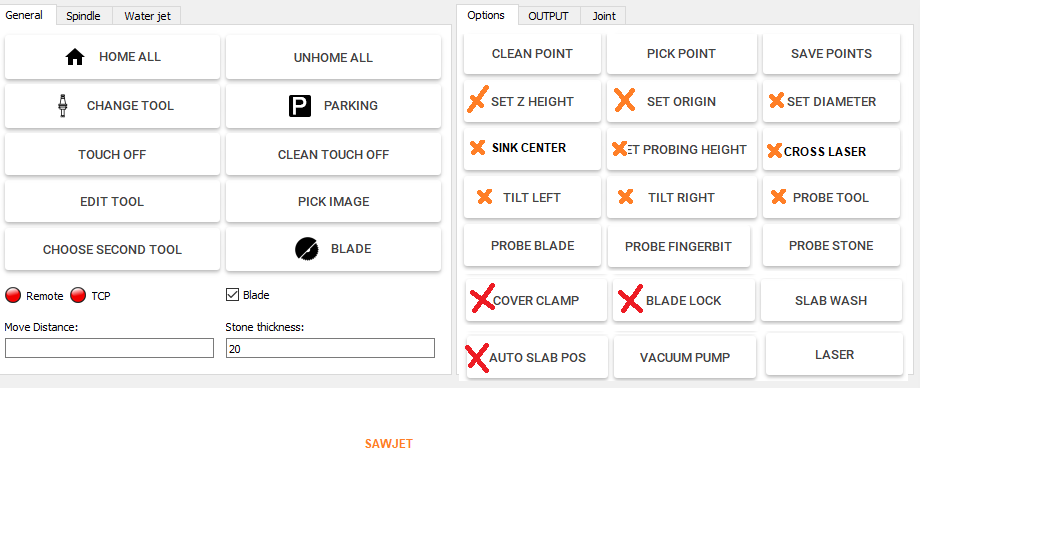Screen dimensions: 1050x540
Task: Click the saw Blade icon
Action: 307,249
